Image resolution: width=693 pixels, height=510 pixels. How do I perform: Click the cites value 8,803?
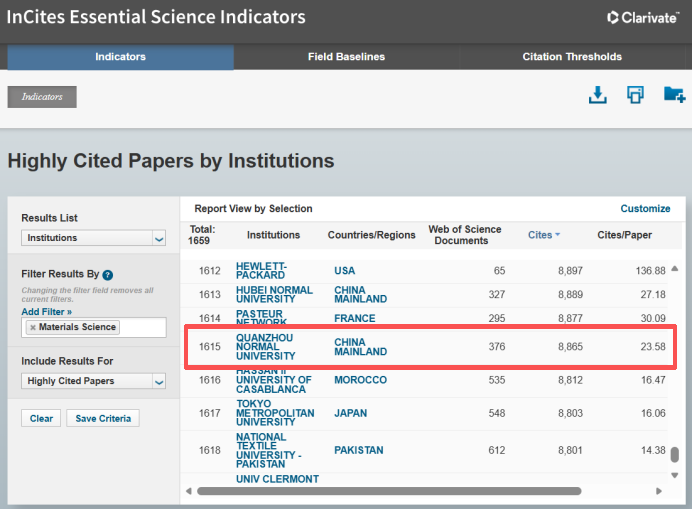[x=570, y=413]
